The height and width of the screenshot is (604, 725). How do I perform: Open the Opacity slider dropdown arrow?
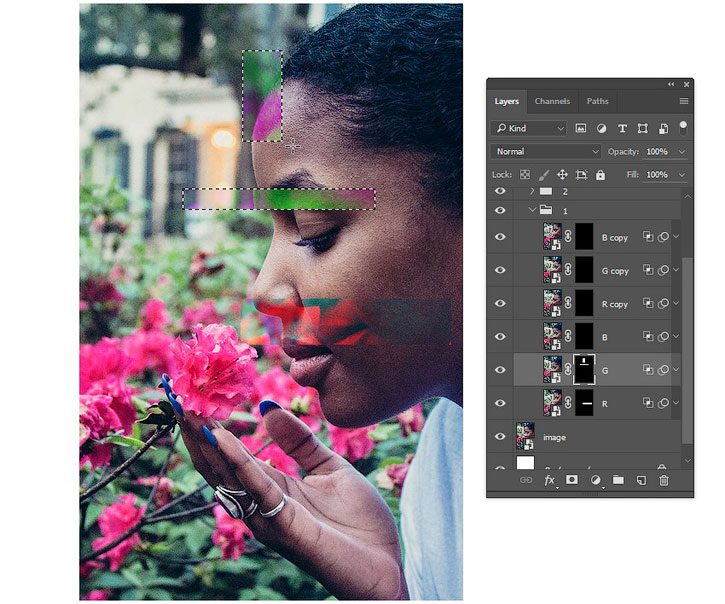682,152
